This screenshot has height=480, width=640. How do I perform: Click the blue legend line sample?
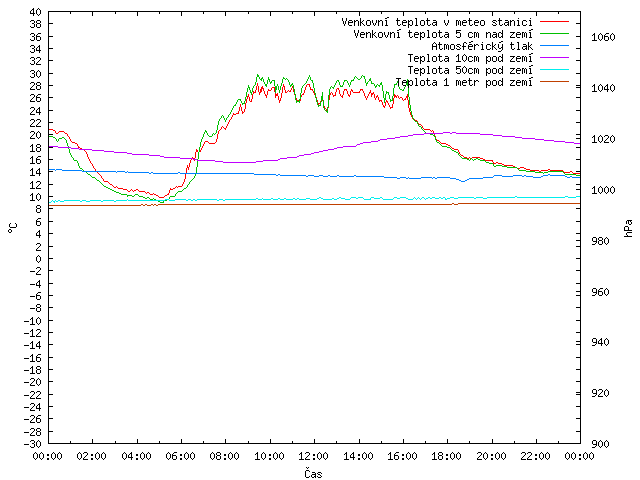(x=554, y=46)
